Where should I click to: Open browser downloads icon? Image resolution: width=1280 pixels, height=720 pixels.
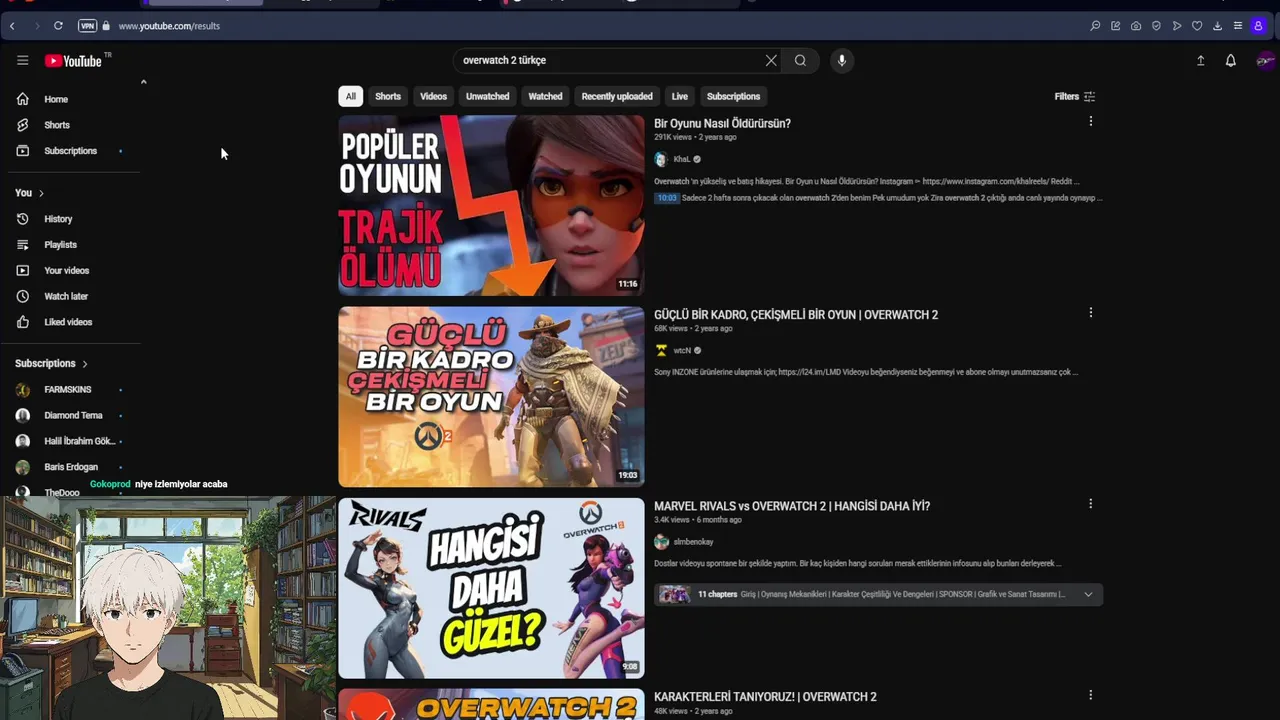(x=1217, y=26)
